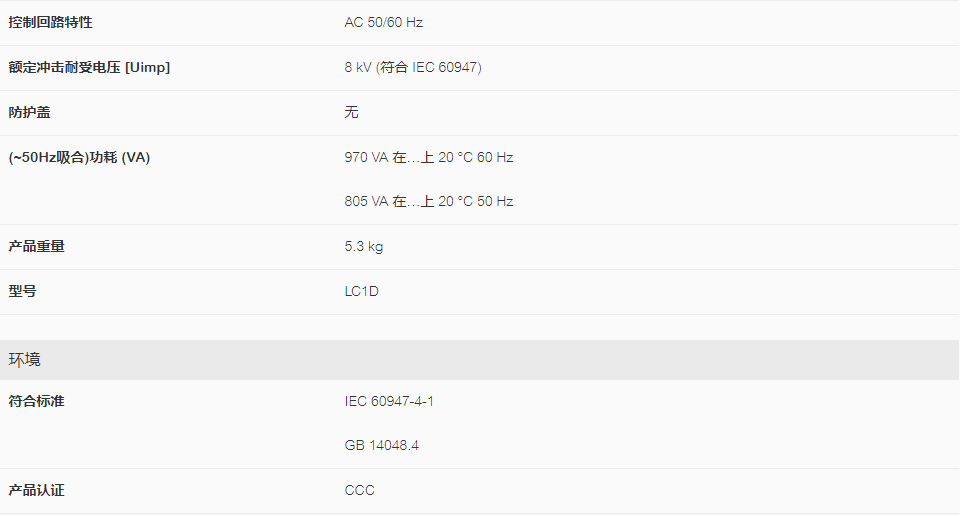Select the 805 VA 50 Hz value
Image resolution: width=960 pixels, height=516 pixels.
click(429, 201)
